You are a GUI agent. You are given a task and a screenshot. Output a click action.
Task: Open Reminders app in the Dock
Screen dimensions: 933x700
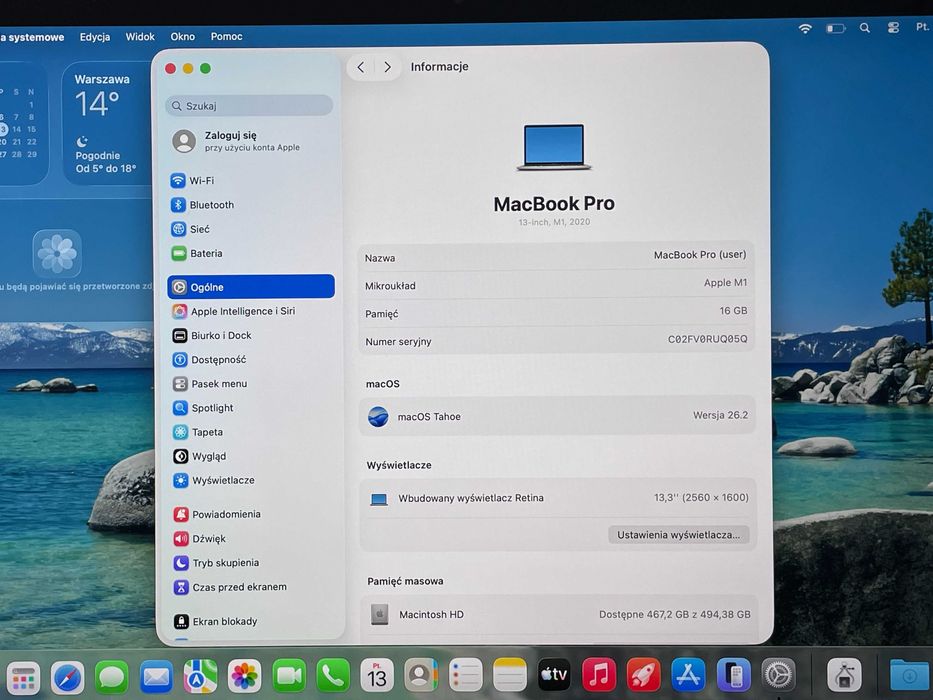(465, 676)
